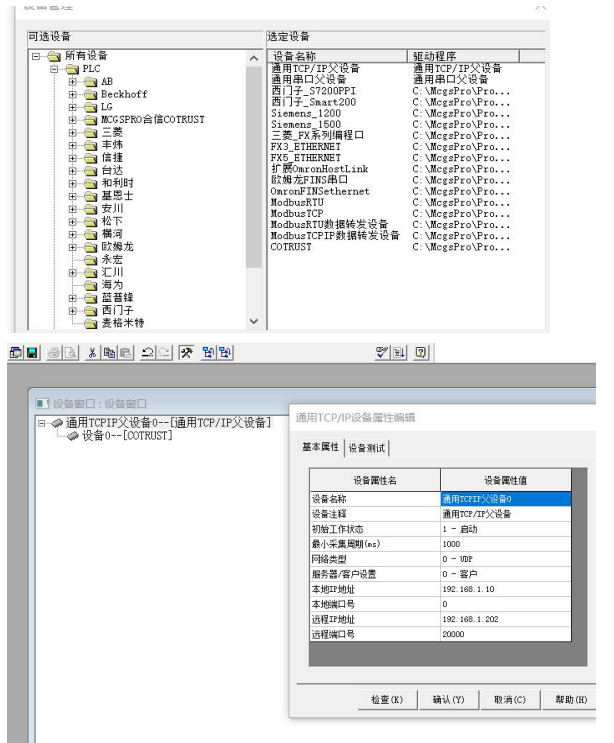The width and height of the screenshot is (614, 743).
Task: Click the 设备窗口 title bar icon
Action: click(x=42, y=404)
